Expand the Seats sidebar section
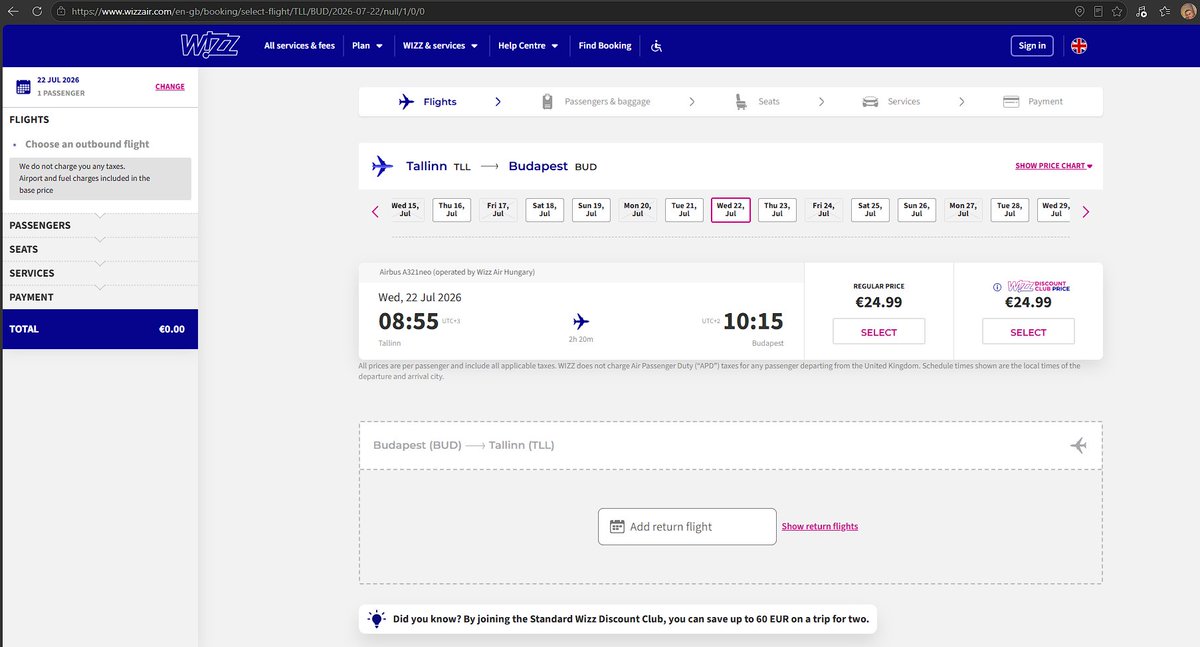The image size is (1200, 647). [100, 249]
